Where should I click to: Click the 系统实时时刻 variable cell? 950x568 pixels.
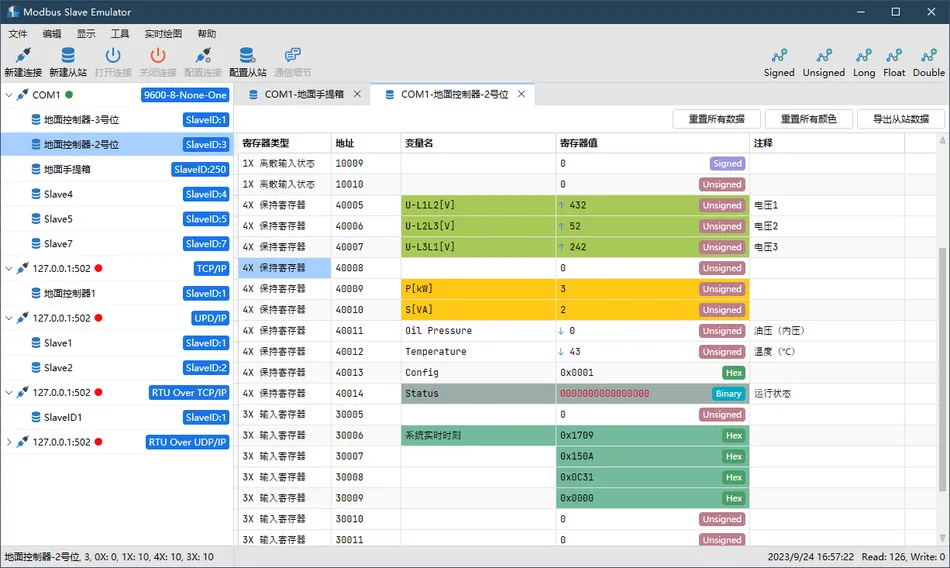click(478, 435)
